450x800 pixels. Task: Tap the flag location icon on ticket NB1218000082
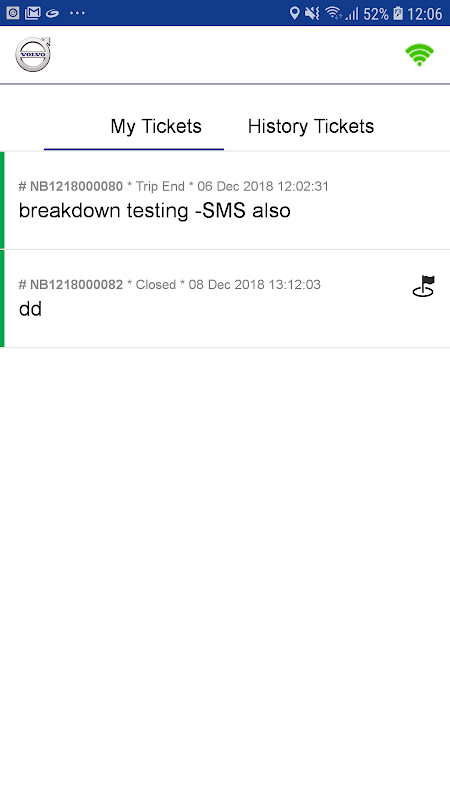423,286
